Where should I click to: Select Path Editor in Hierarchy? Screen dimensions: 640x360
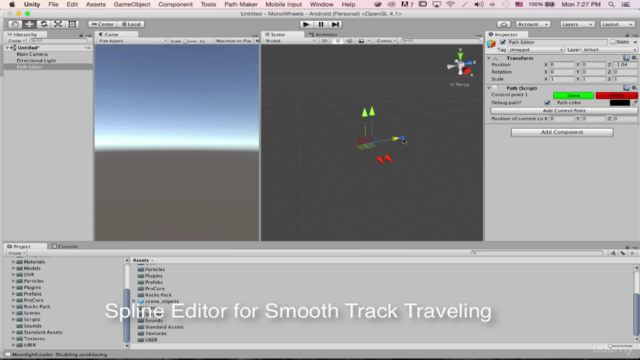(29, 67)
